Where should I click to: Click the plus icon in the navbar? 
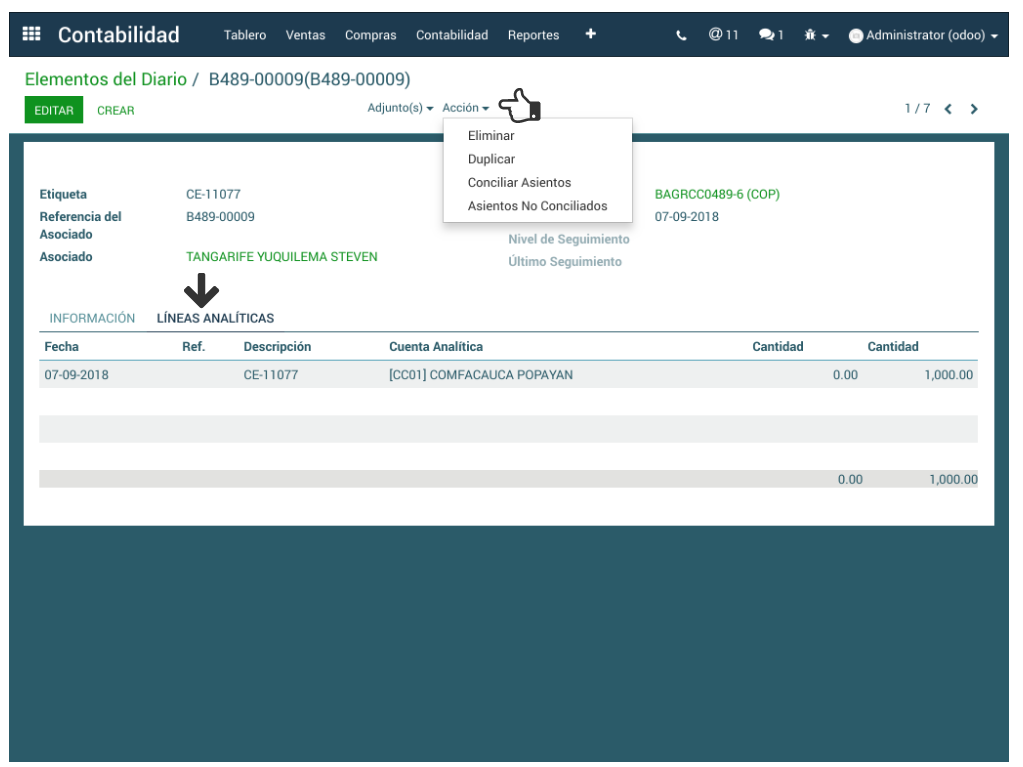pyautogui.click(x=590, y=34)
